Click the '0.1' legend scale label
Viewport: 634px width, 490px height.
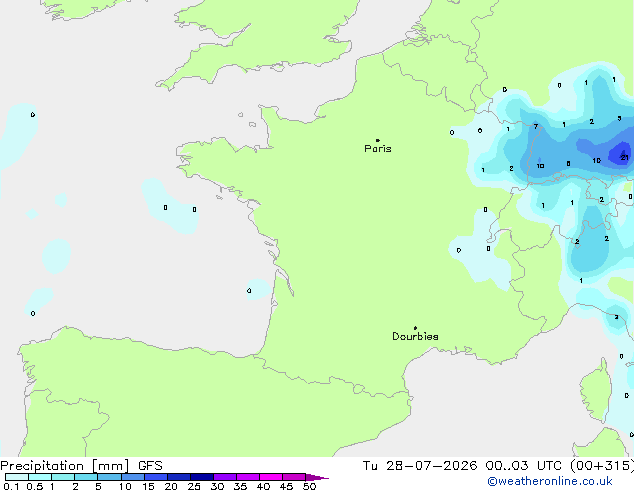[11, 486]
